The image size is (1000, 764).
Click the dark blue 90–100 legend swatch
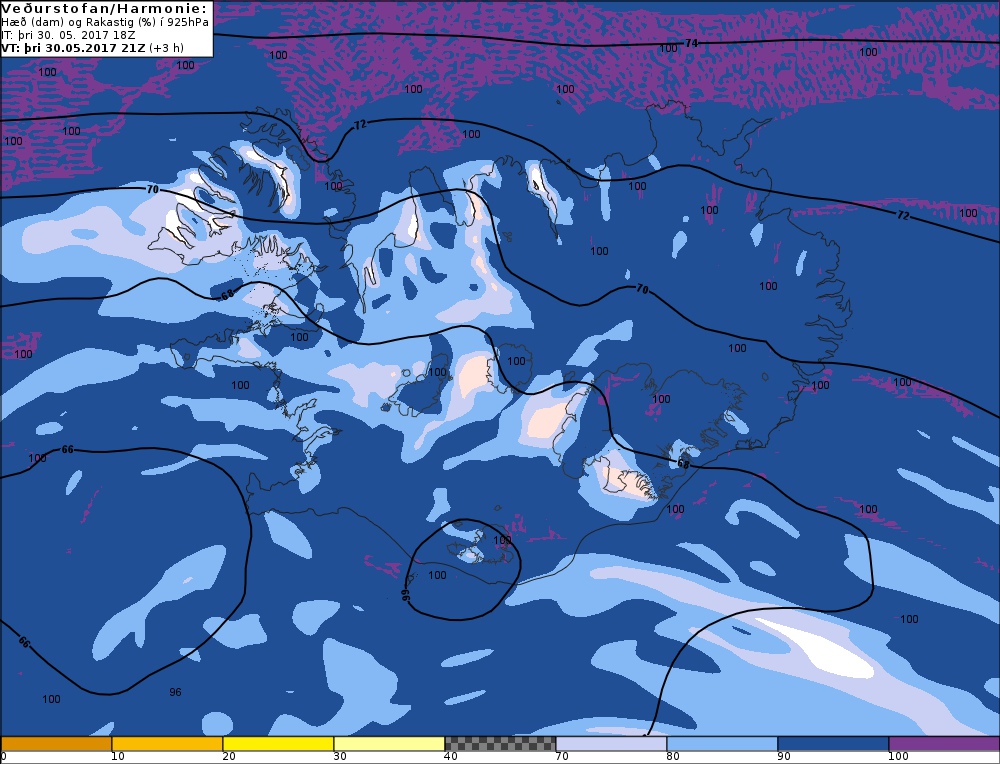(x=833, y=744)
